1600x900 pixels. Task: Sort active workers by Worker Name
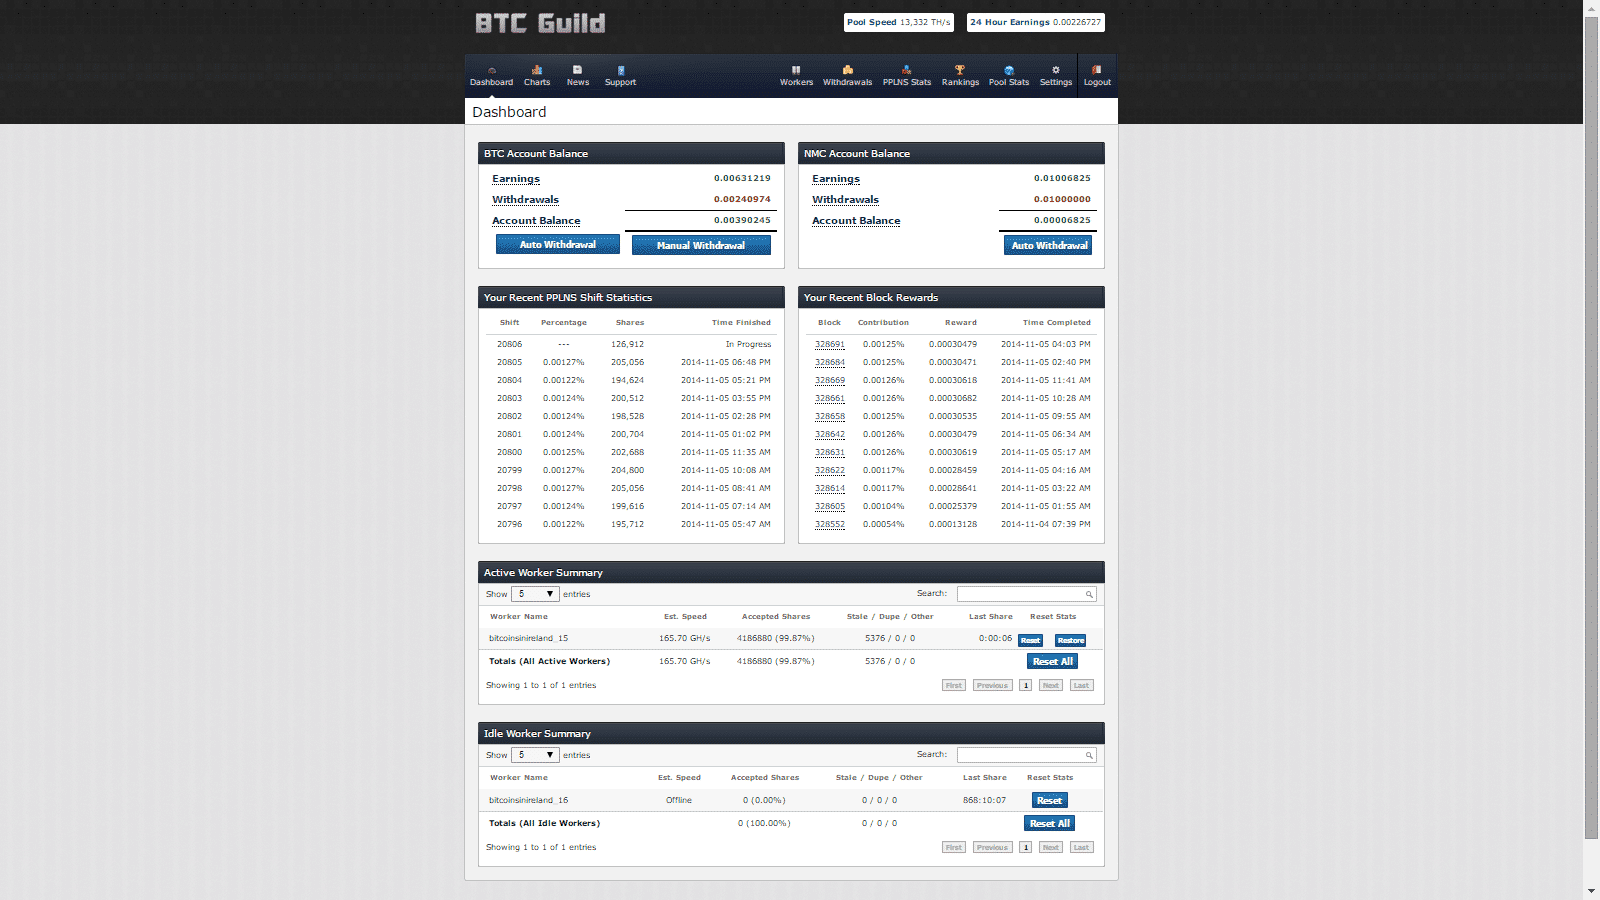[x=519, y=617]
